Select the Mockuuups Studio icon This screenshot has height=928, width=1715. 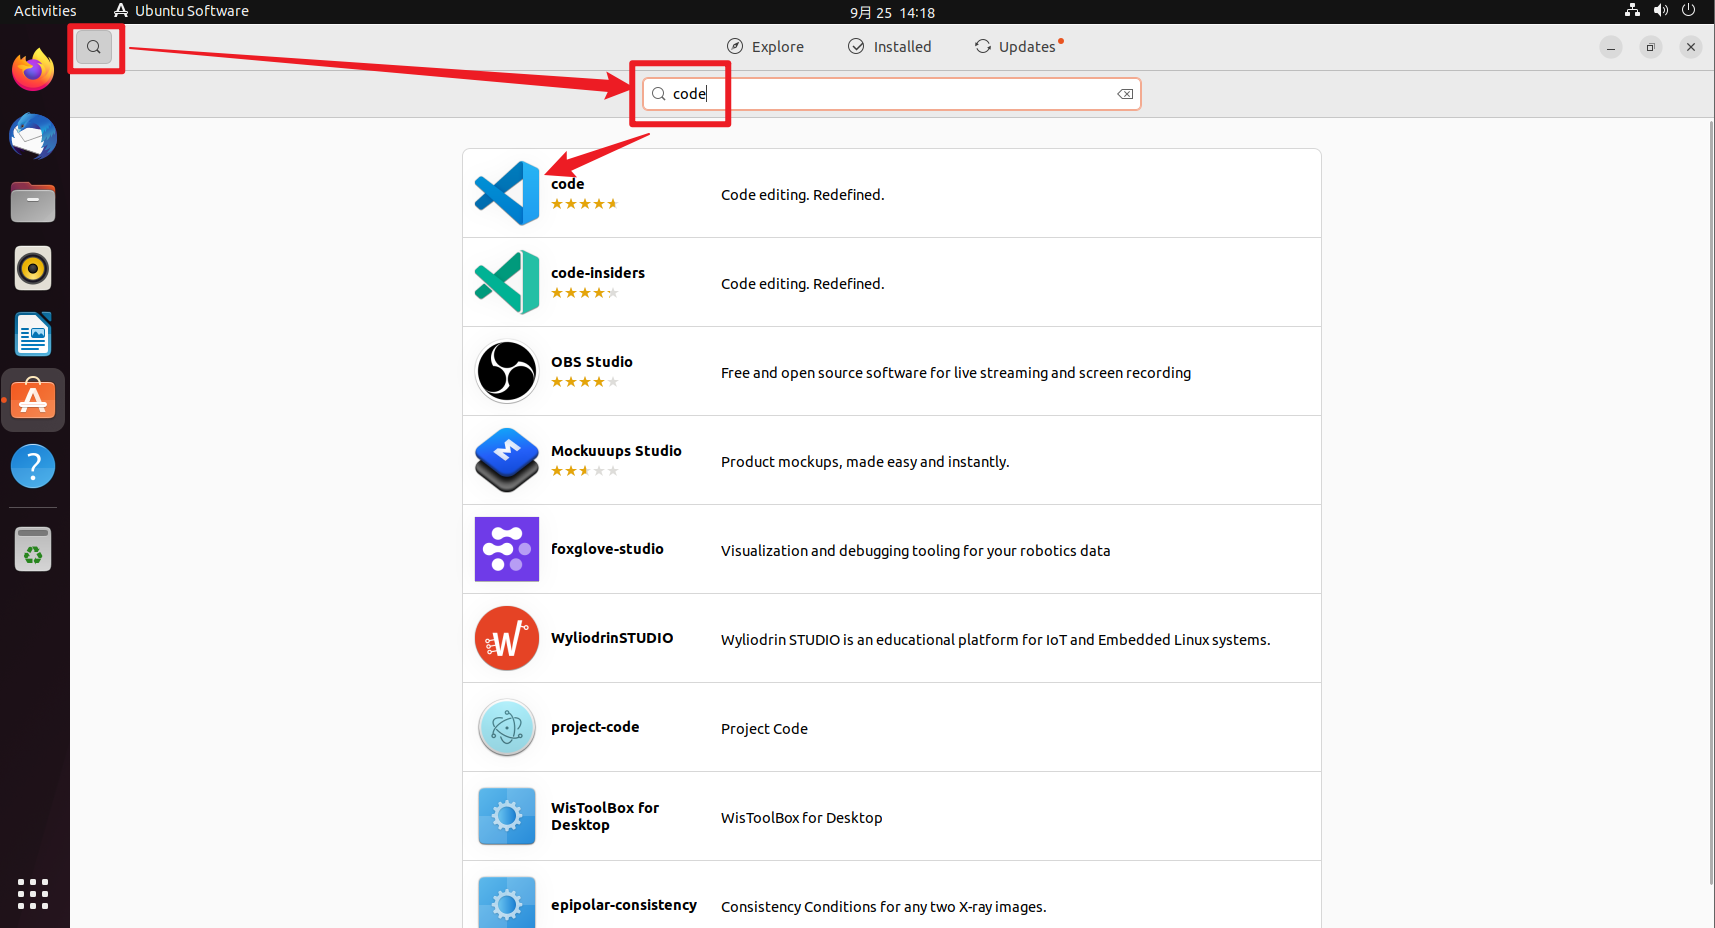tap(506, 460)
